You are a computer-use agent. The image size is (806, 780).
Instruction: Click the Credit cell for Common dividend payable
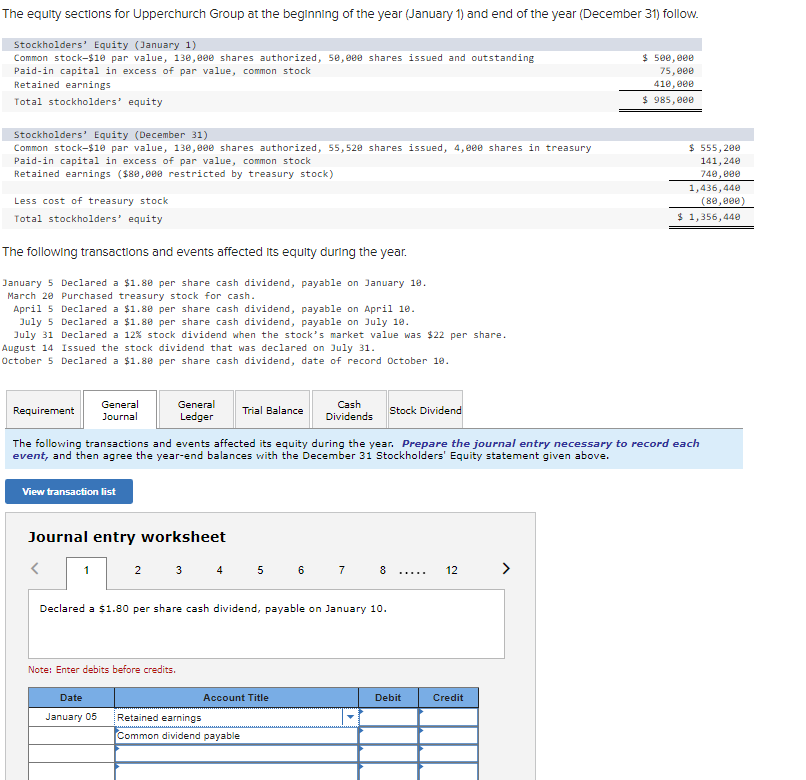coord(448,735)
